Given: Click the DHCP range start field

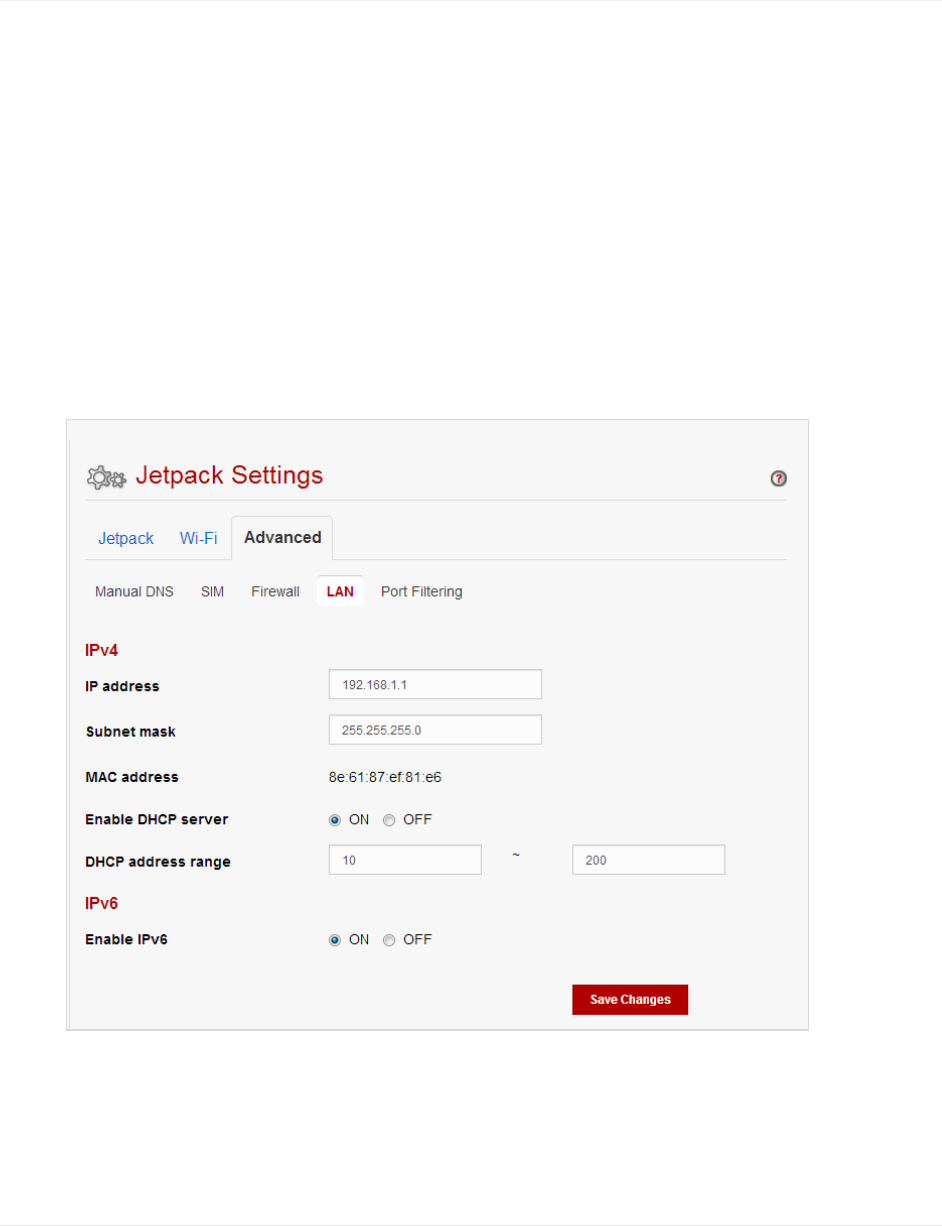Looking at the screenshot, I should click(x=406, y=860).
